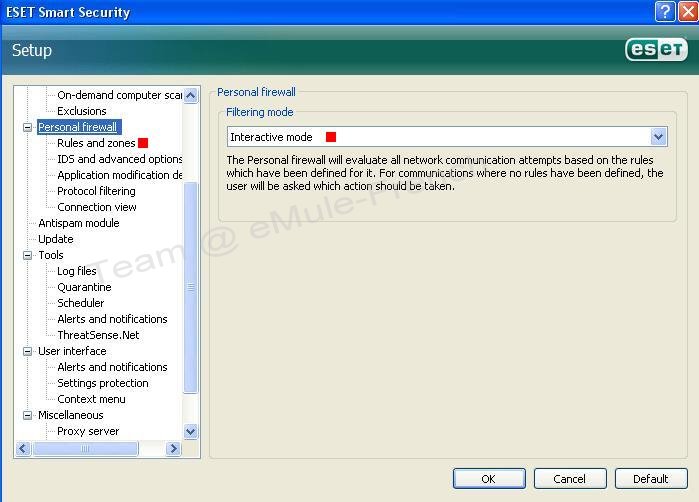Screen dimensions: 699x502
Task: Click horizontal scrollbar right arrow
Action: [x=173, y=449]
